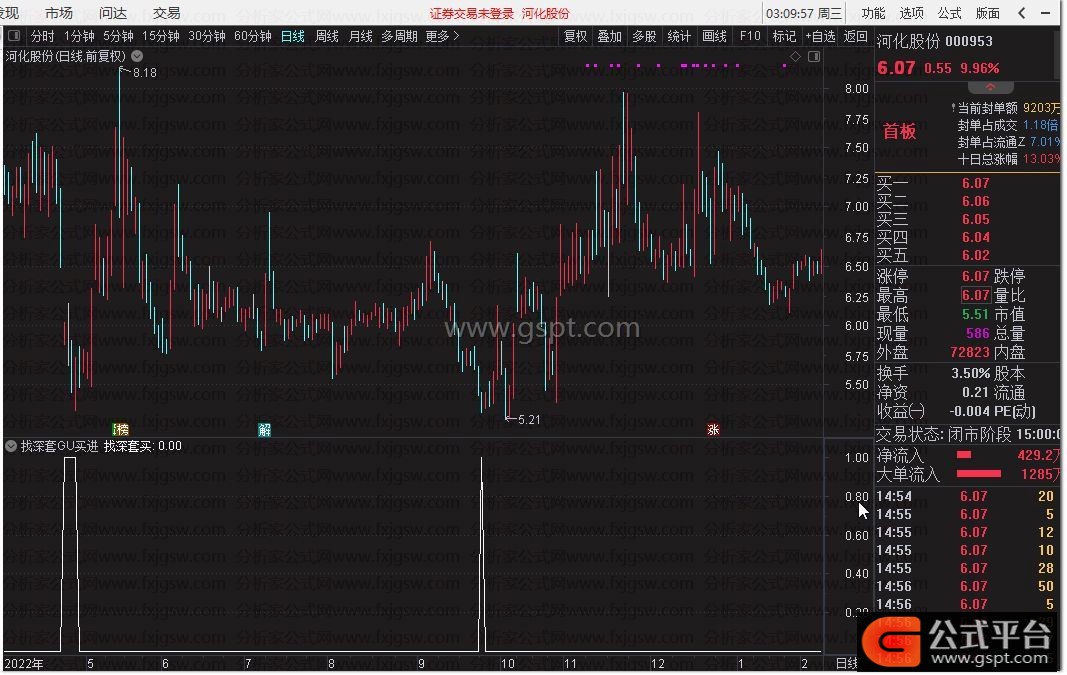1067x675 pixels.
Task: Switch to the 1分钟 period
Action: [79, 36]
